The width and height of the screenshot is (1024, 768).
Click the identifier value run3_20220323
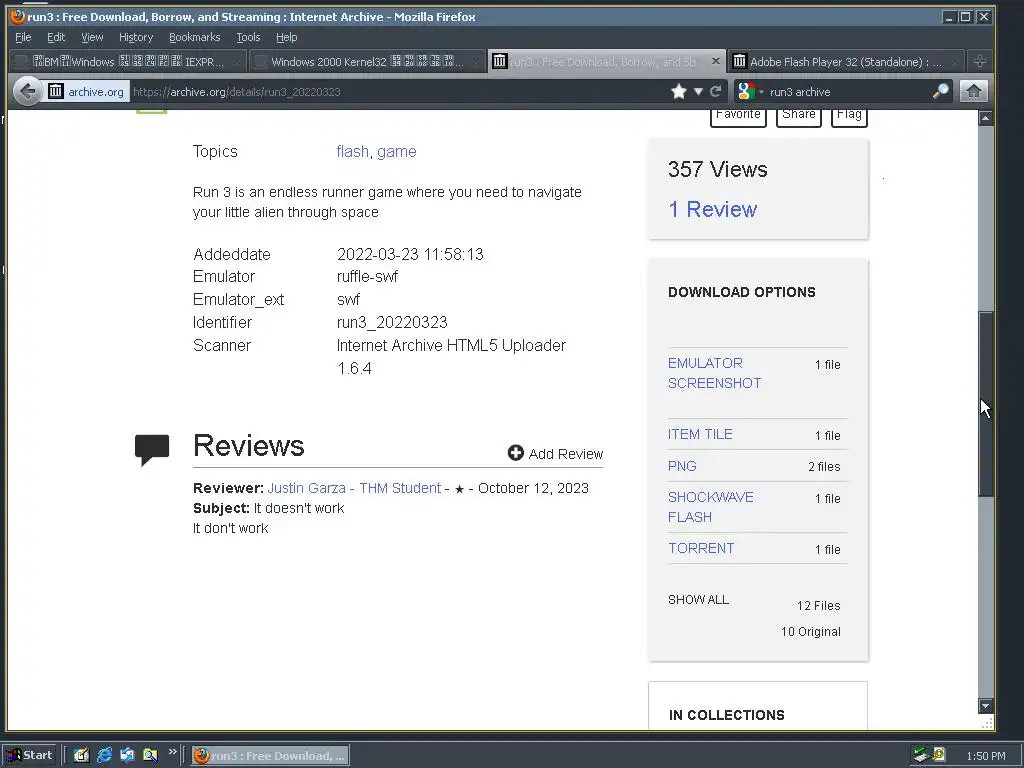click(x=392, y=322)
